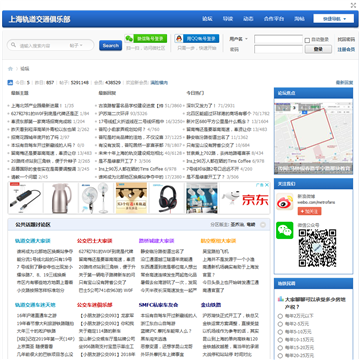
Task: Expand the username login-type dropdown
Action: click(x=238, y=39)
